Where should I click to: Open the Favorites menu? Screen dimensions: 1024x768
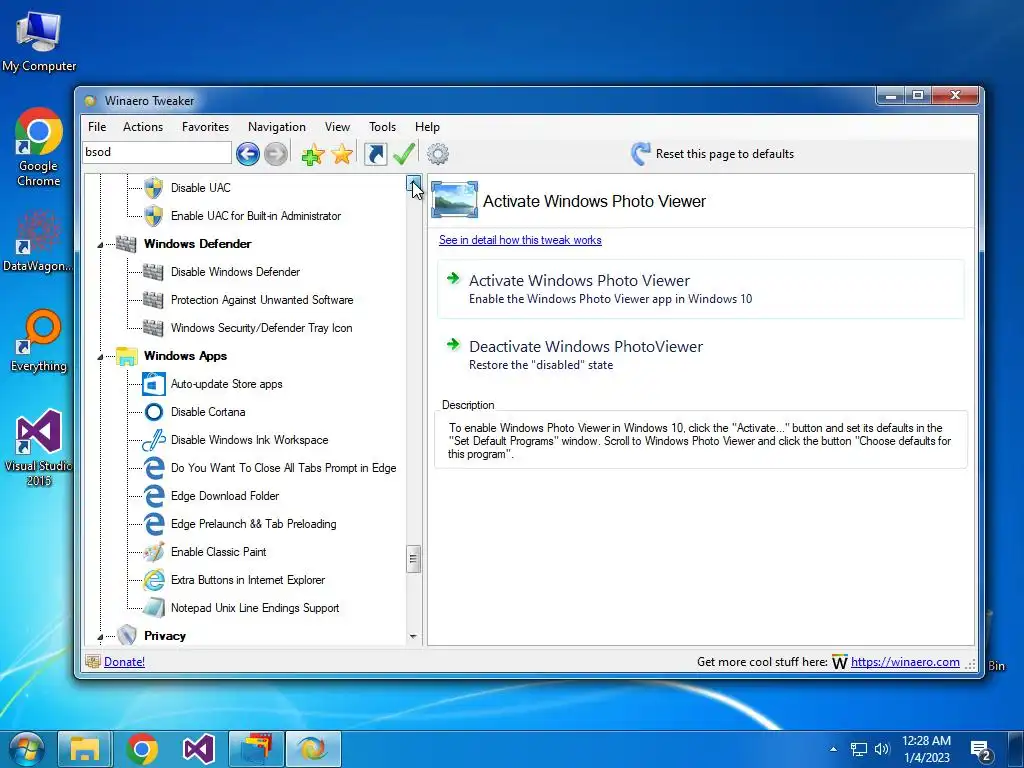pyautogui.click(x=205, y=127)
